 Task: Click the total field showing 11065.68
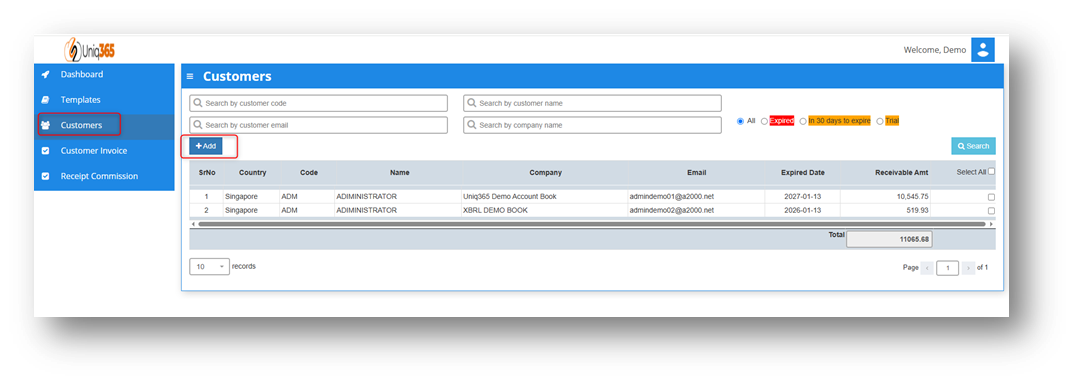coord(889,239)
